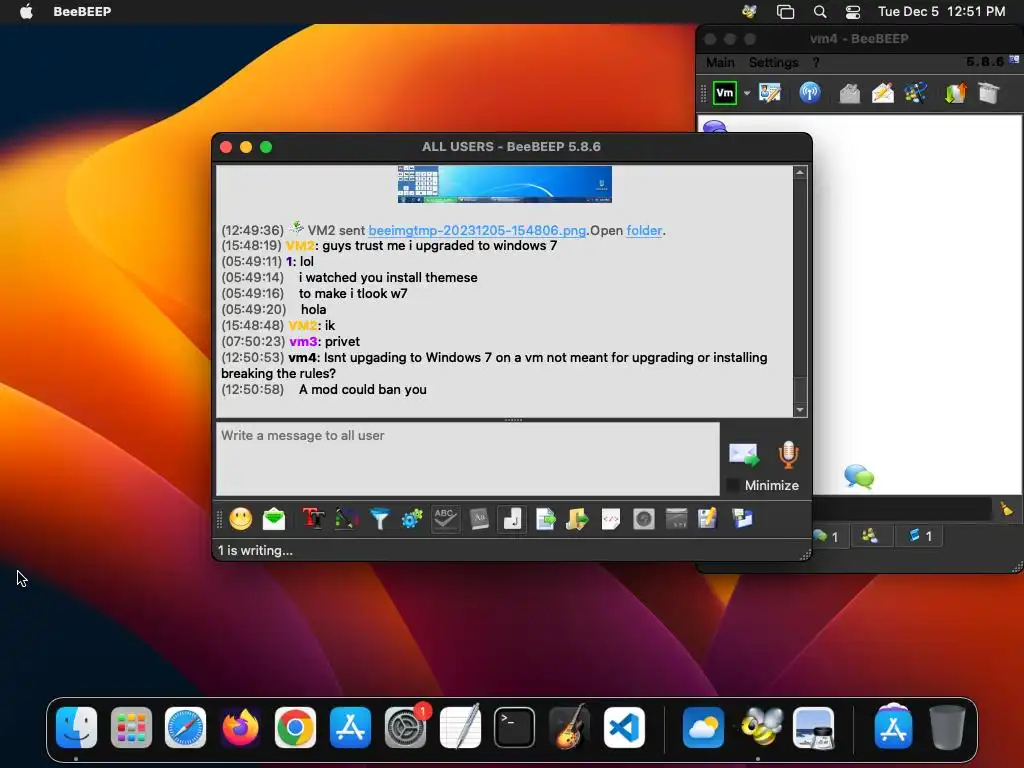Toggle ABC spell checking icon
This screenshot has height=768, width=1024.
point(445,519)
